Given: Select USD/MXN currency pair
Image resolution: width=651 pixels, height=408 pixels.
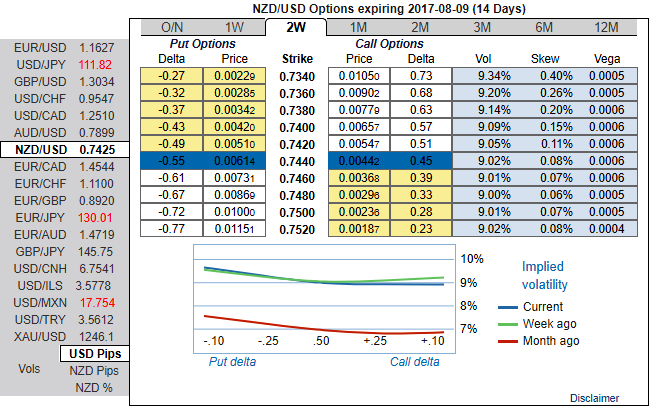Looking at the screenshot, I should pos(63,302).
